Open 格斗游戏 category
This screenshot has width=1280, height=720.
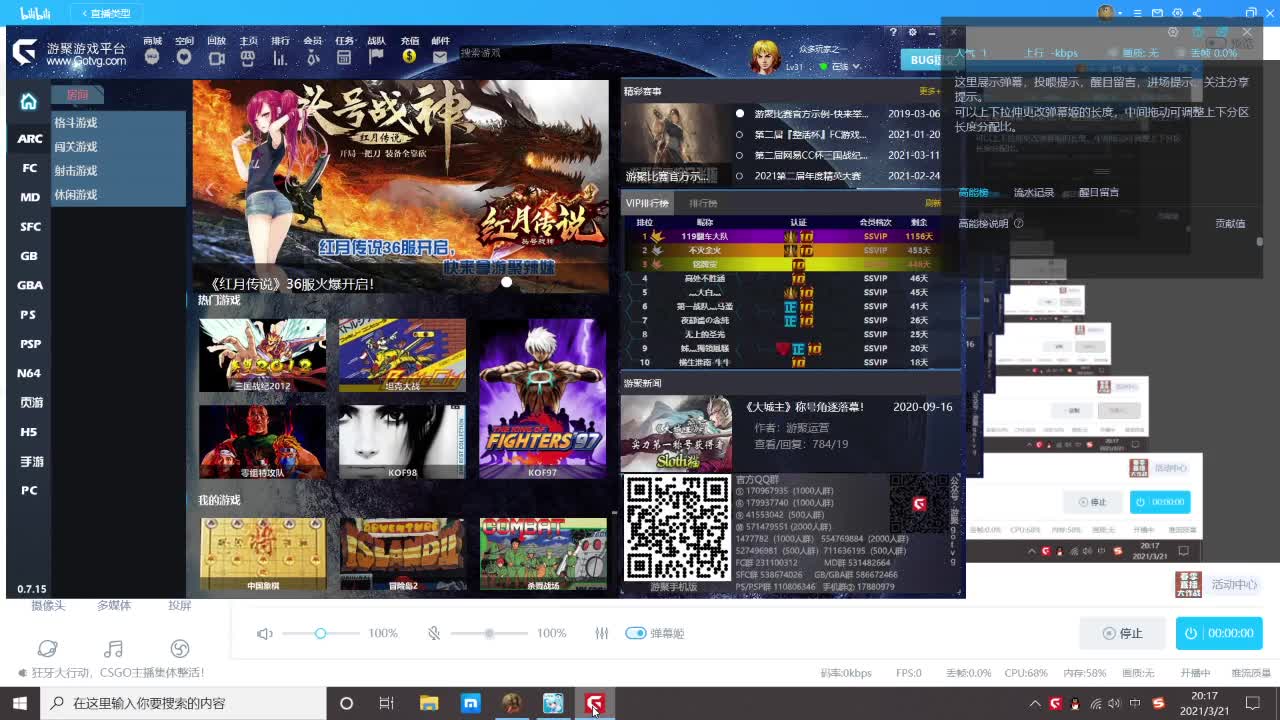pyautogui.click(x=76, y=123)
